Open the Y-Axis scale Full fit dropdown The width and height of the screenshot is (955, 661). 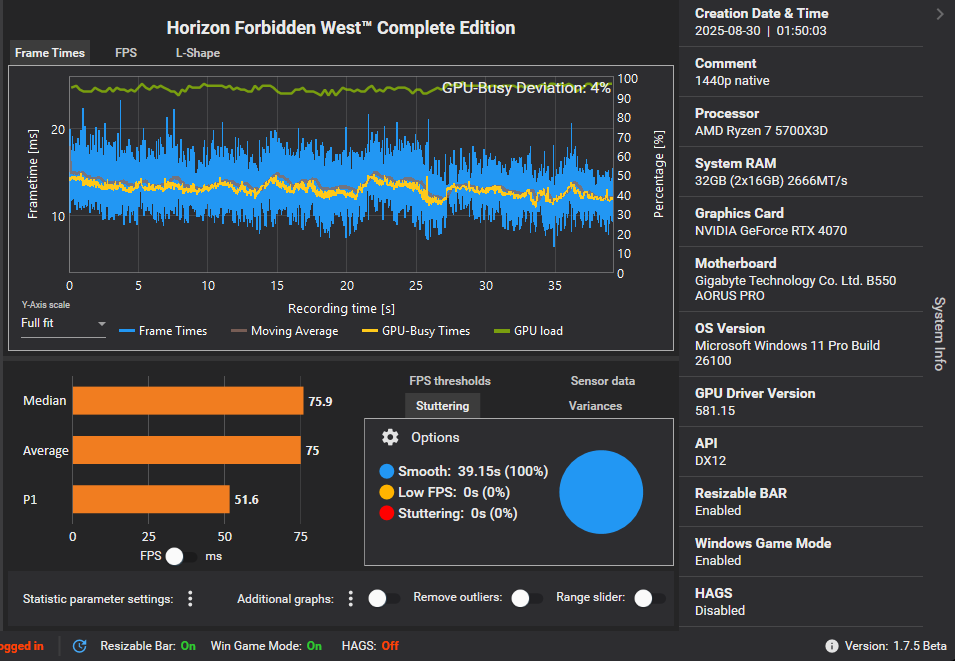(x=63, y=323)
